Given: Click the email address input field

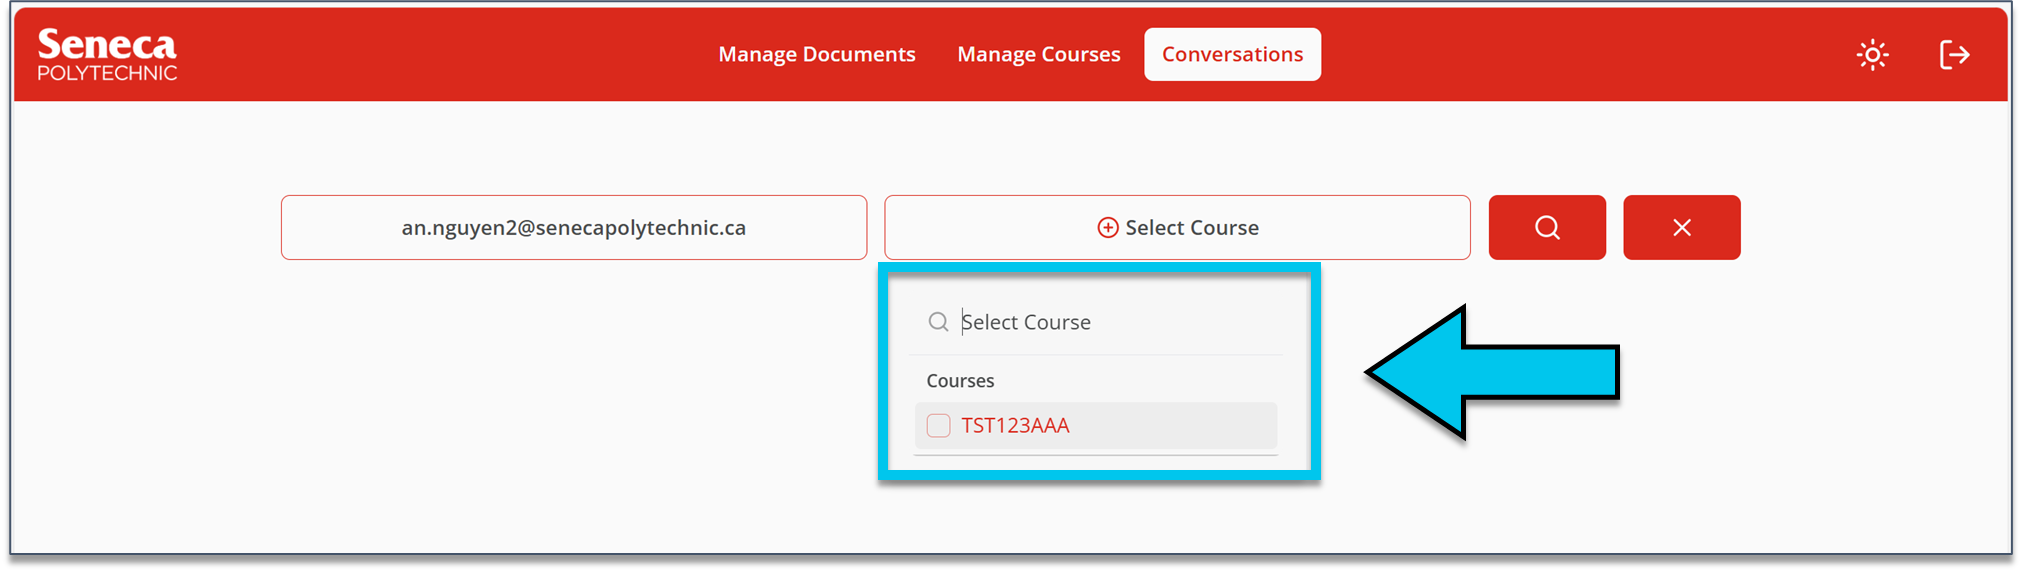Looking at the screenshot, I should click(x=574, y=227).
